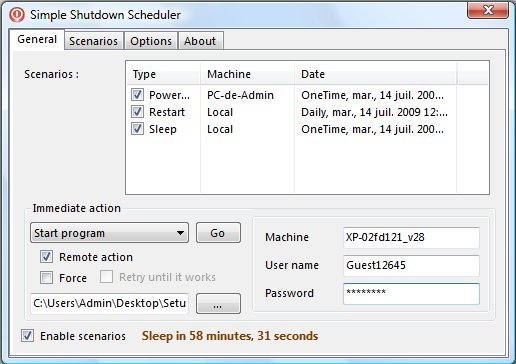Click the program path text field
Viewport: 516px width, 364px height.
[x=109, y=303]
